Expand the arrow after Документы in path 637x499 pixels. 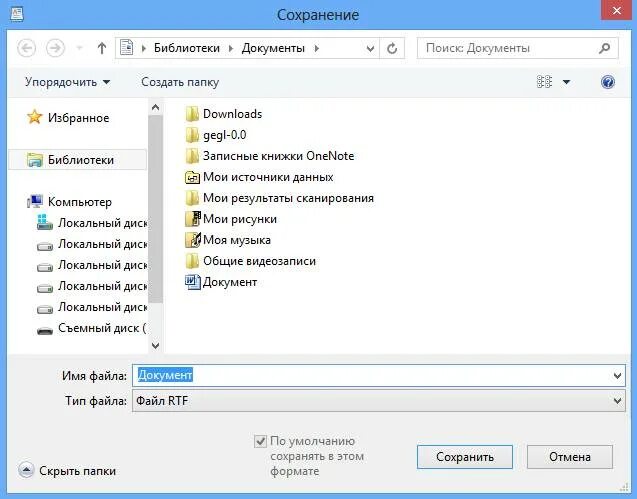pos(316,48)
